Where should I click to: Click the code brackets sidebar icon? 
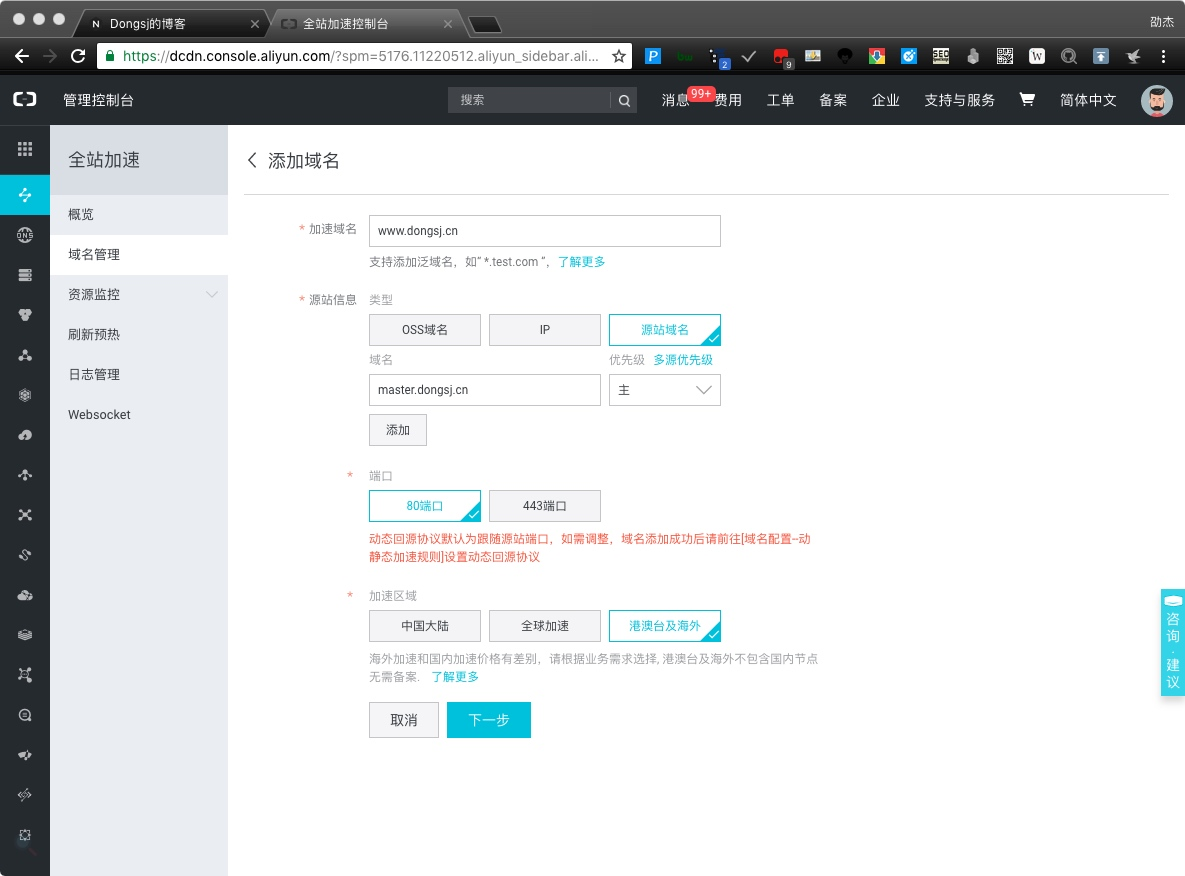point(25,794)
